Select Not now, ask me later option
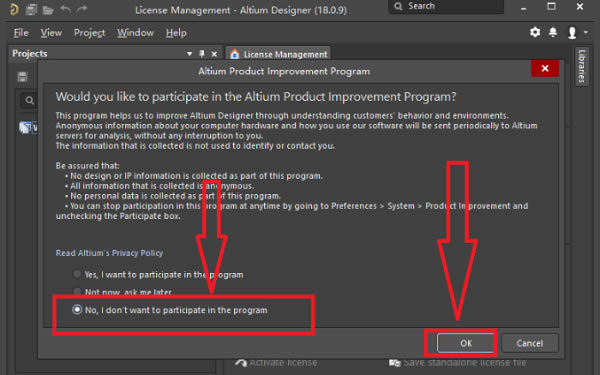Image resolution: width=600 pixels, height=375 pixels. (x=122, y=292)
